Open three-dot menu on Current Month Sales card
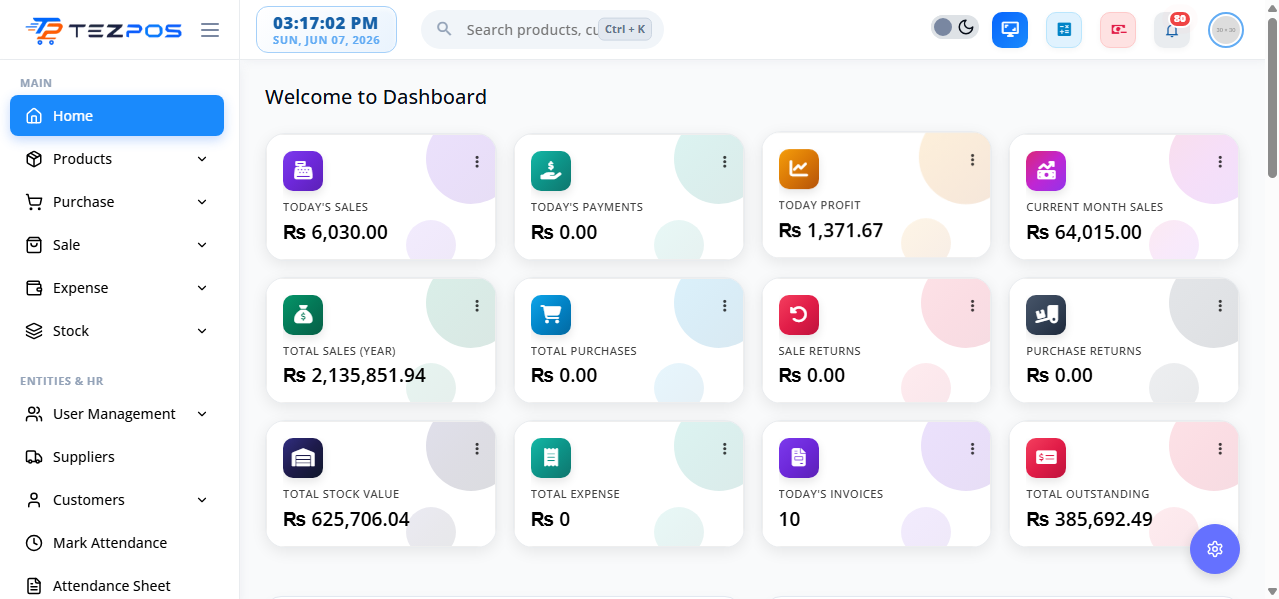 (x=1220, y=162)
